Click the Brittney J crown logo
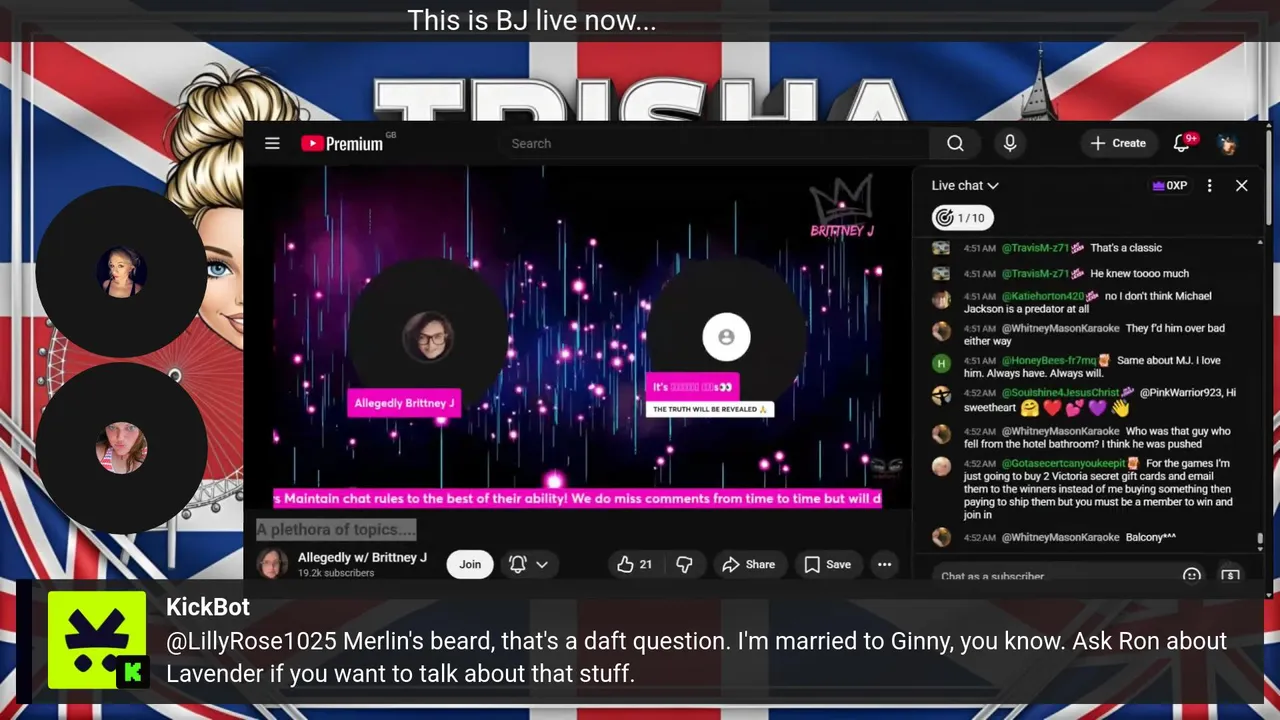The width and height of the screenshot is (1280, 720). (x=842, y=207)
